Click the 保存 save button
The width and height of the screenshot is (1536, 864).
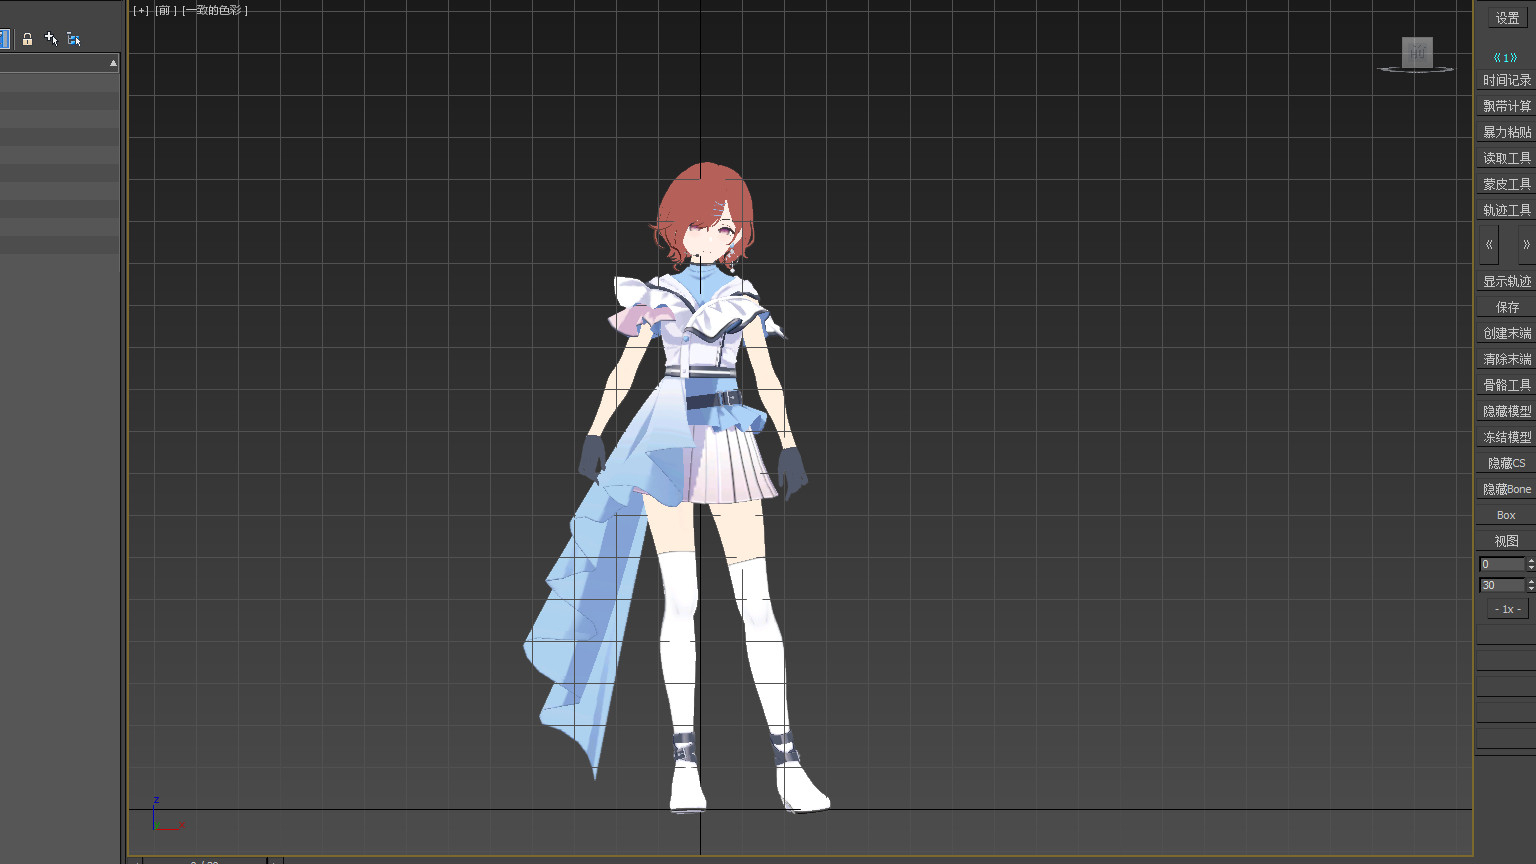click(x=1506, y=307)
